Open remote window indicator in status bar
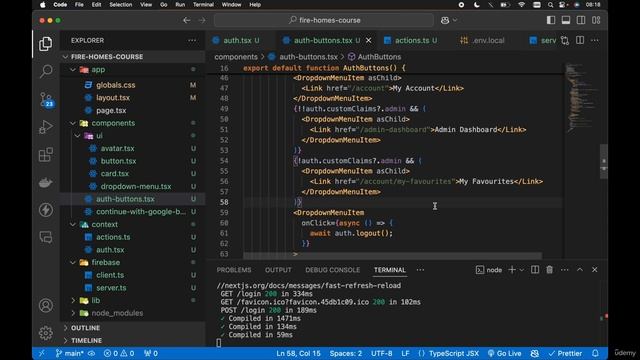The height and width of the screenshot is (360, 640). (x=41, y=353)
